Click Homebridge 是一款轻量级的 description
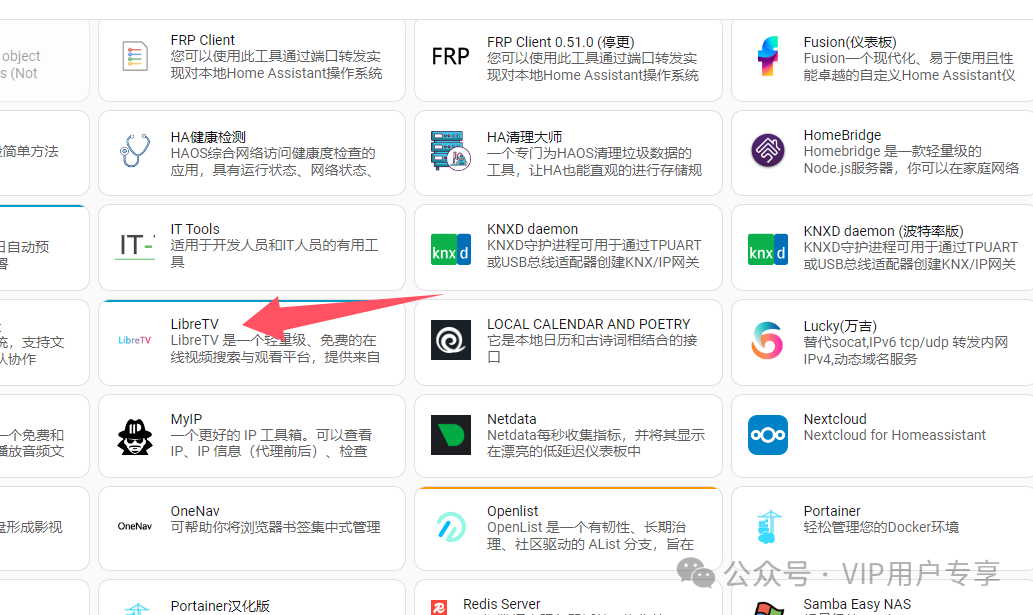Viewport: 1033px width, 615px height. coord(910,159)
